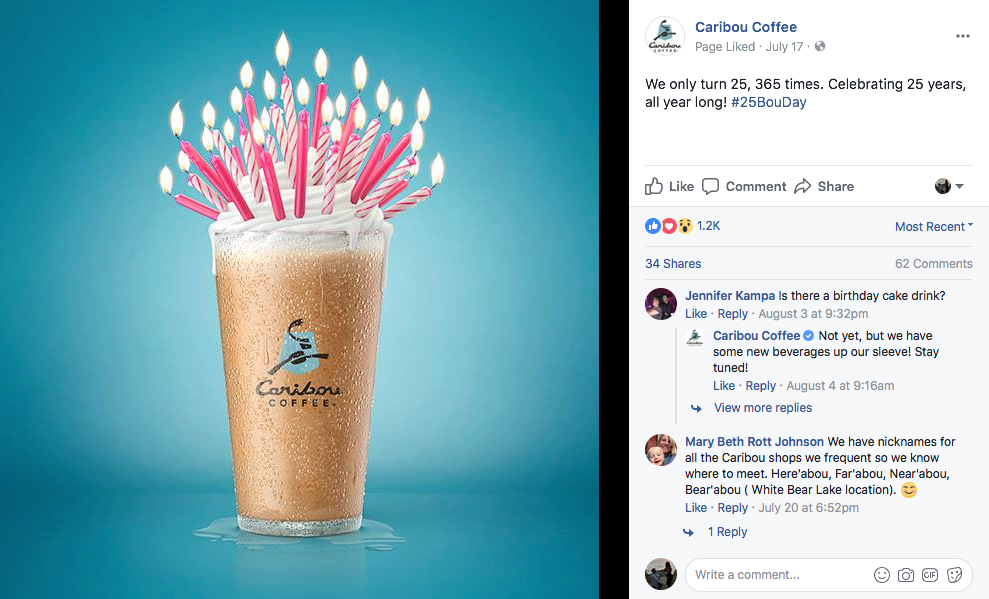Click the public globe audience icon
This screenshot has width=989, height=599.
(x=820, y=46)
